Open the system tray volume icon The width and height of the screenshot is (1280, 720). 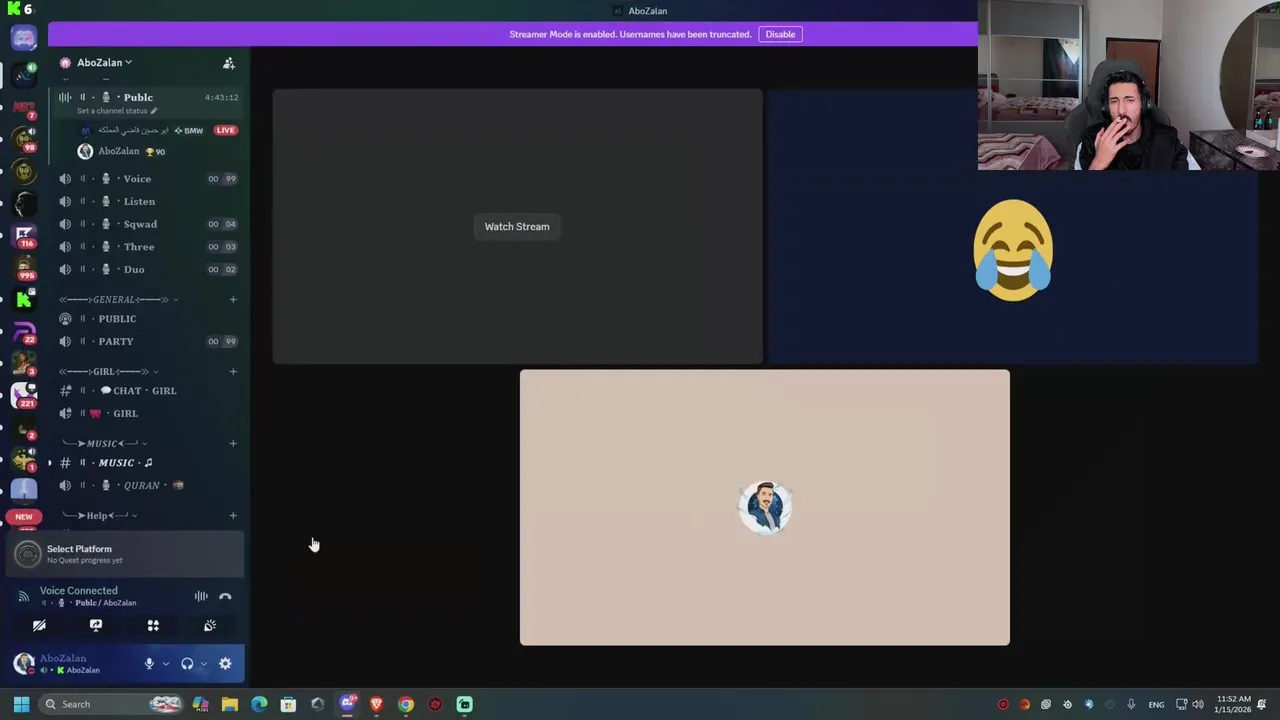1198,704
